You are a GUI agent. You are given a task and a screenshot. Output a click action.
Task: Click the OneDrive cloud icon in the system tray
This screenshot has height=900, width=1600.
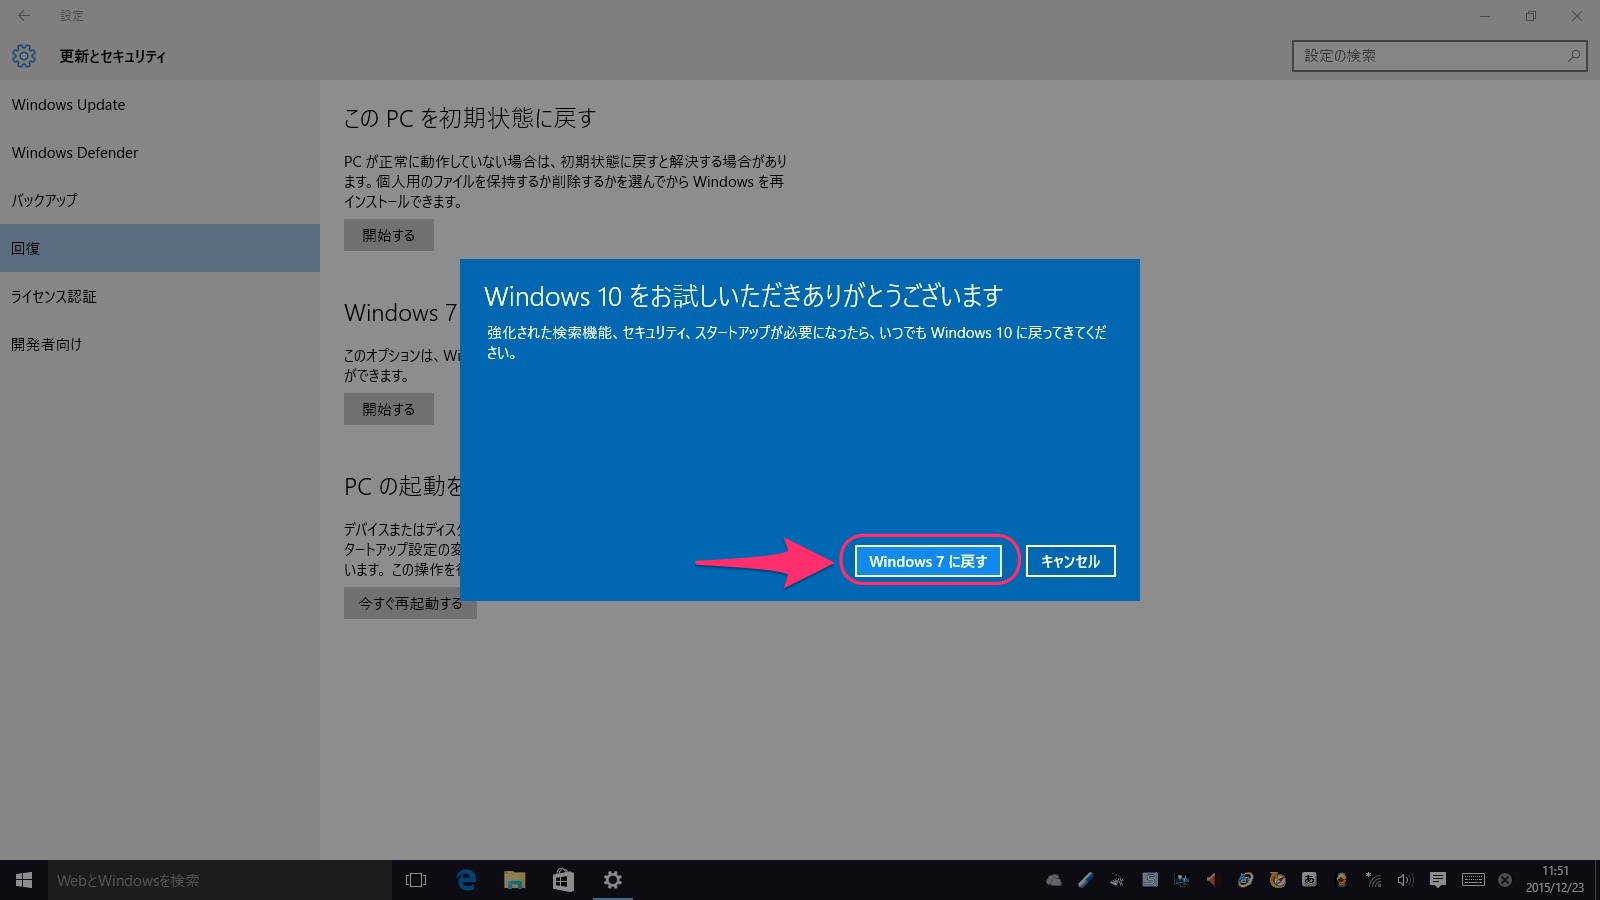pyautogui.click(x=1054, y=880)
